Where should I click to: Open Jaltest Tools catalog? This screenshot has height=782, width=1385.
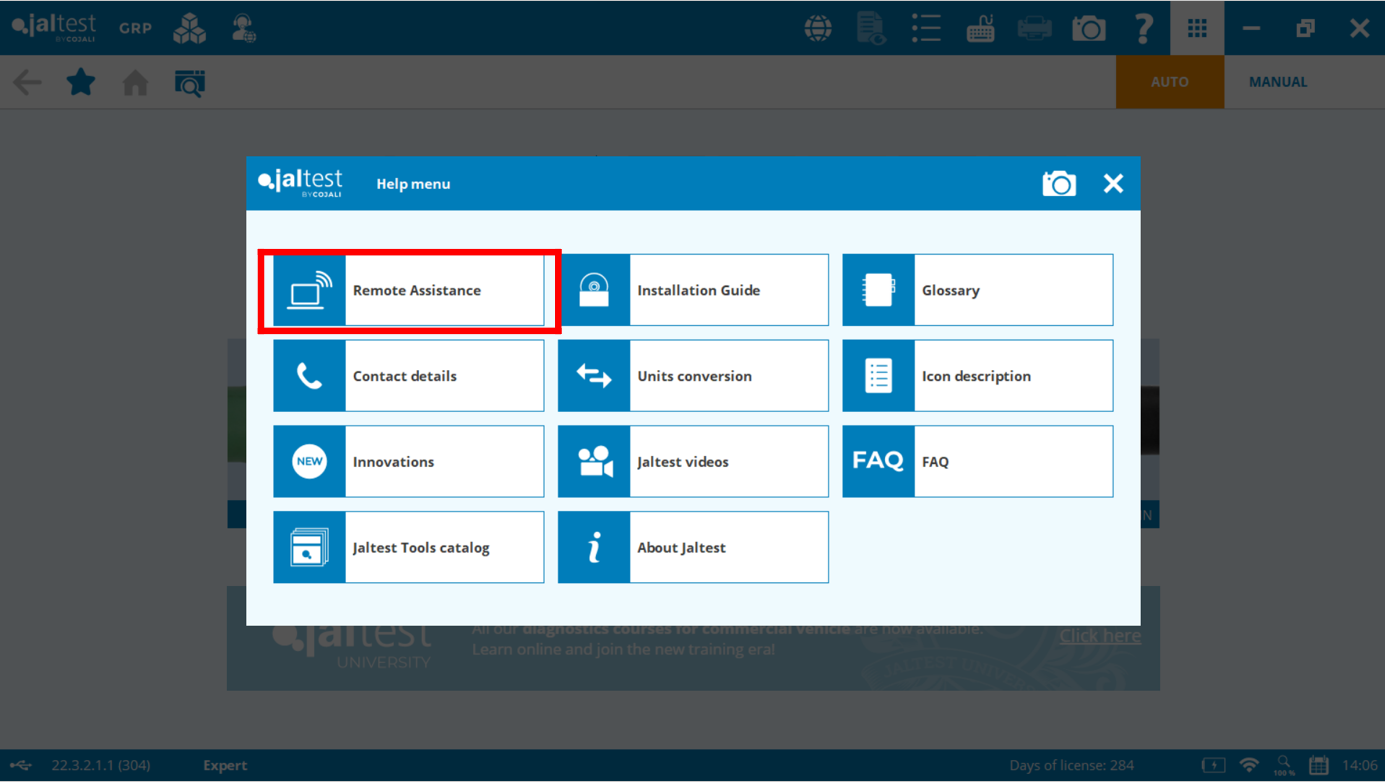pos(408,548)
